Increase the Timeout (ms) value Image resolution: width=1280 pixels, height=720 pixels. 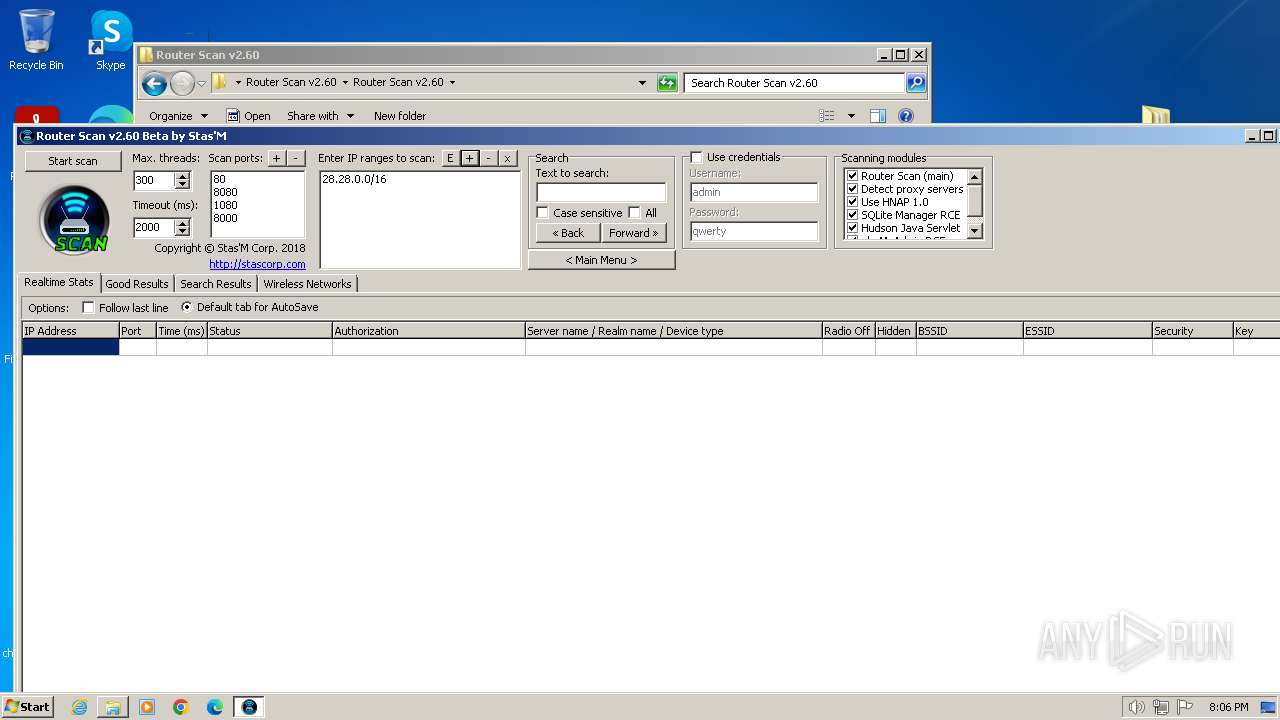coord(182,224)
